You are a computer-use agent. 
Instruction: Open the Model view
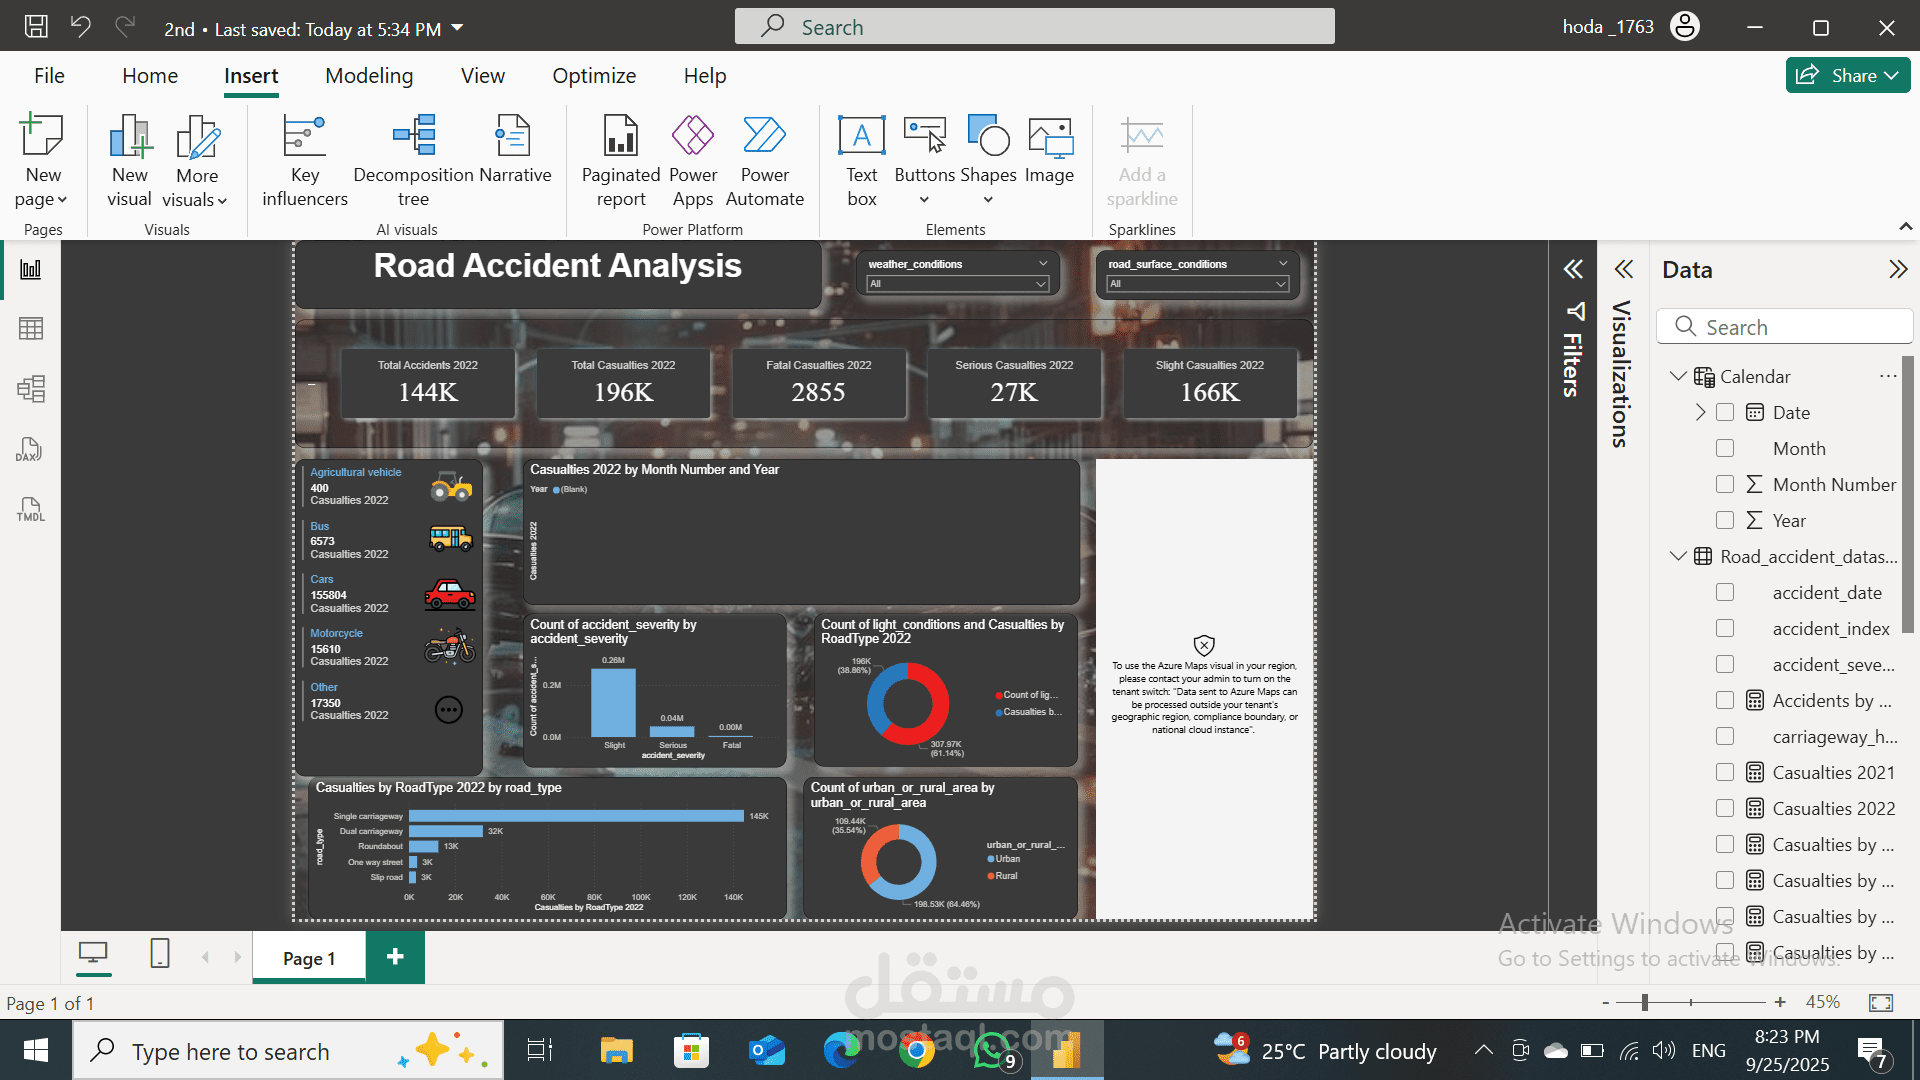31,389
